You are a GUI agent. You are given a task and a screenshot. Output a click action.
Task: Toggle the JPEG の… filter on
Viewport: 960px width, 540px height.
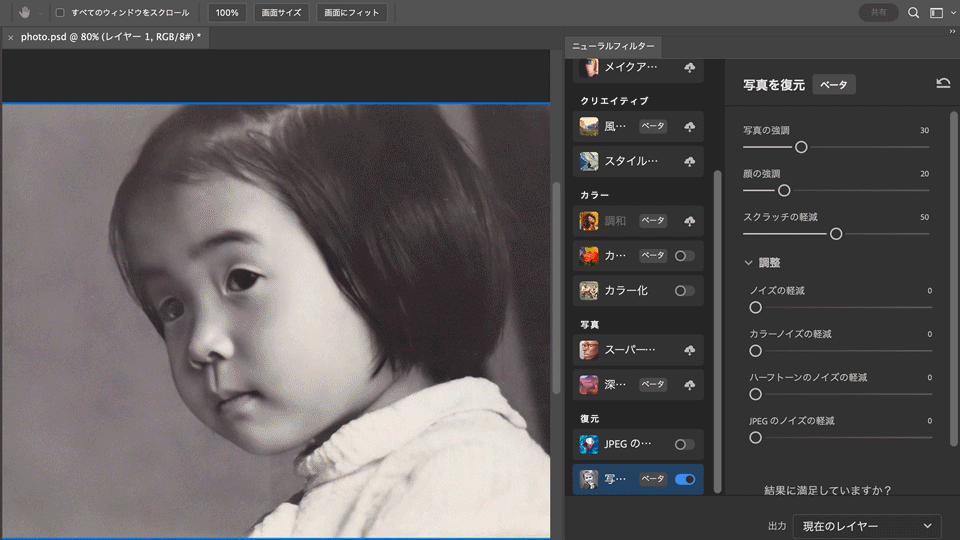click(x=684, y=444)
